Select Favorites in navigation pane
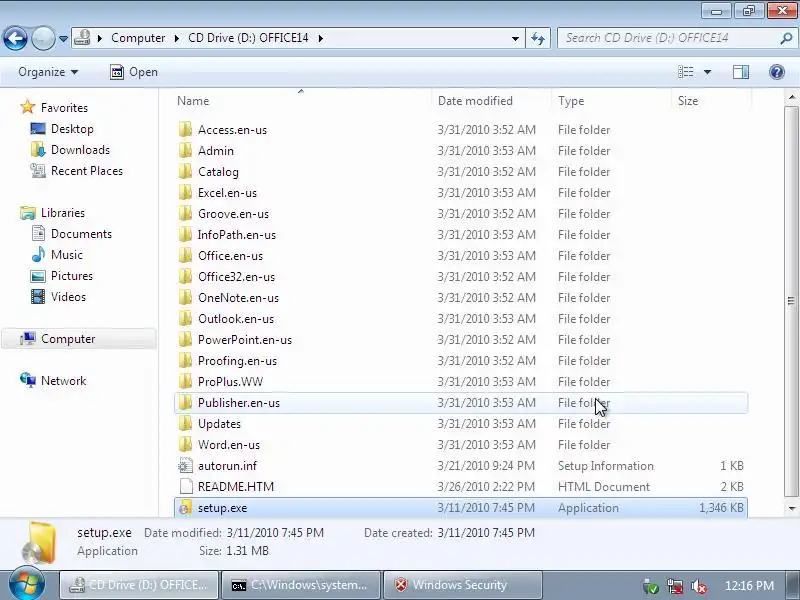The width and height of the screenshot is (800, 600). [x=64, y=108]
